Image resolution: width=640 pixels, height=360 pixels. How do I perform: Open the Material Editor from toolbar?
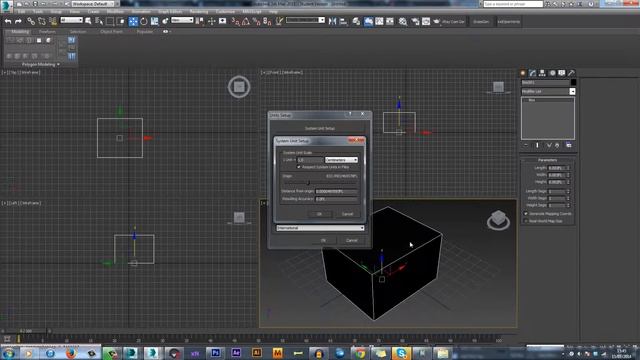(403, 21)
